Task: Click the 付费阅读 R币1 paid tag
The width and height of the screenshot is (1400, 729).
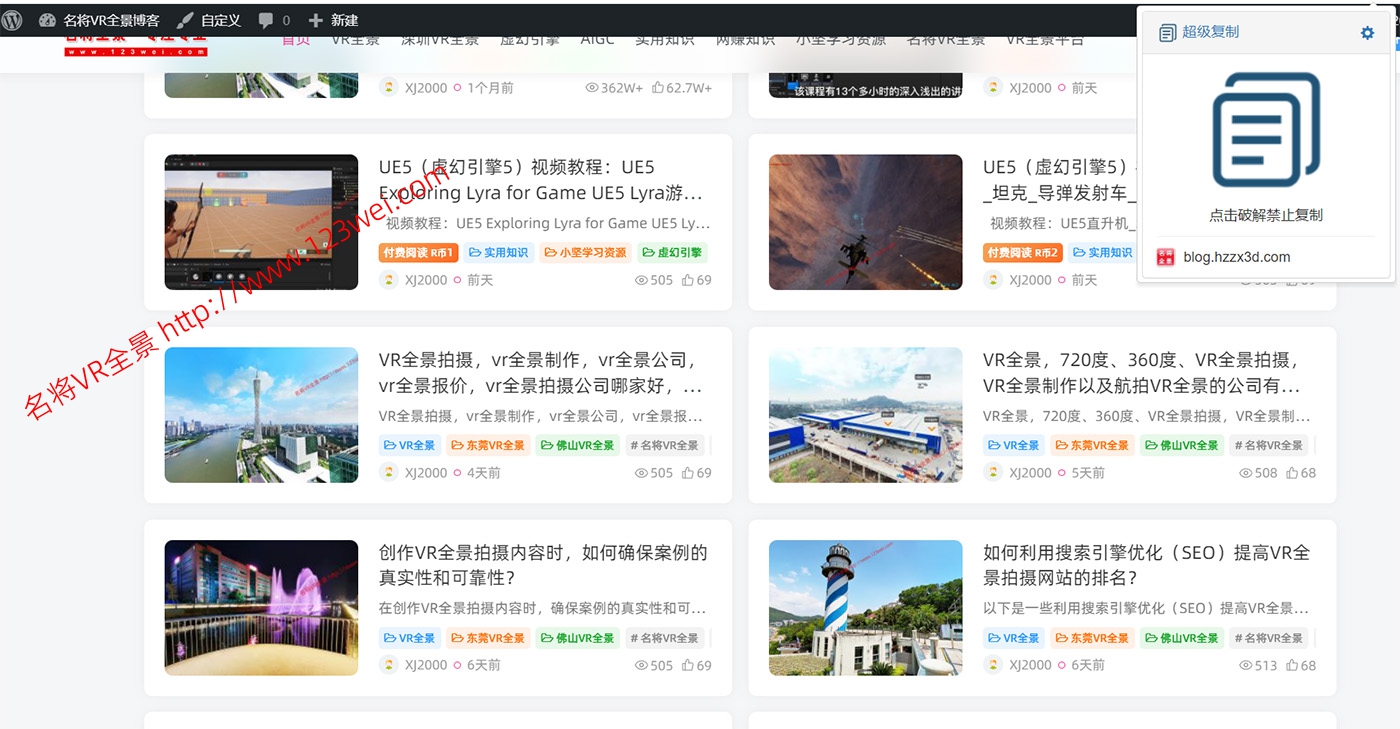Action: tap(418, 252)
